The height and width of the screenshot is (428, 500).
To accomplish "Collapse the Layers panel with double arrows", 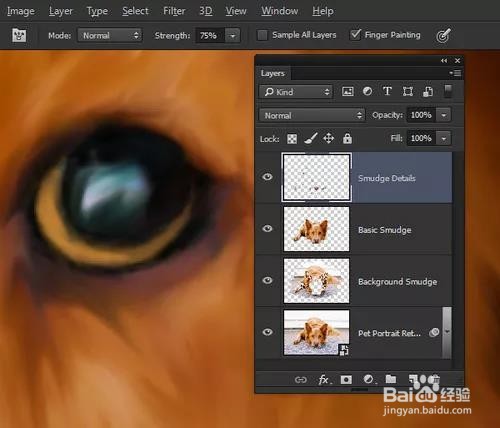I will (x=444, y=61).
